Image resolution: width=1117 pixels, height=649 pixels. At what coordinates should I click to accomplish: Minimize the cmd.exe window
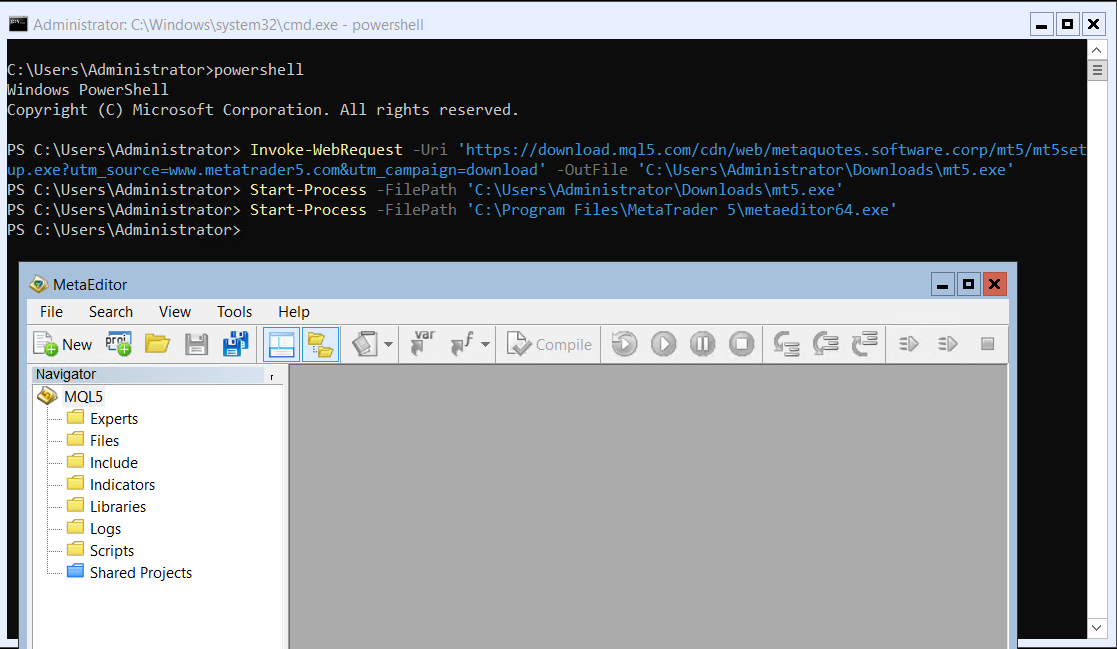pos(1041,25)
